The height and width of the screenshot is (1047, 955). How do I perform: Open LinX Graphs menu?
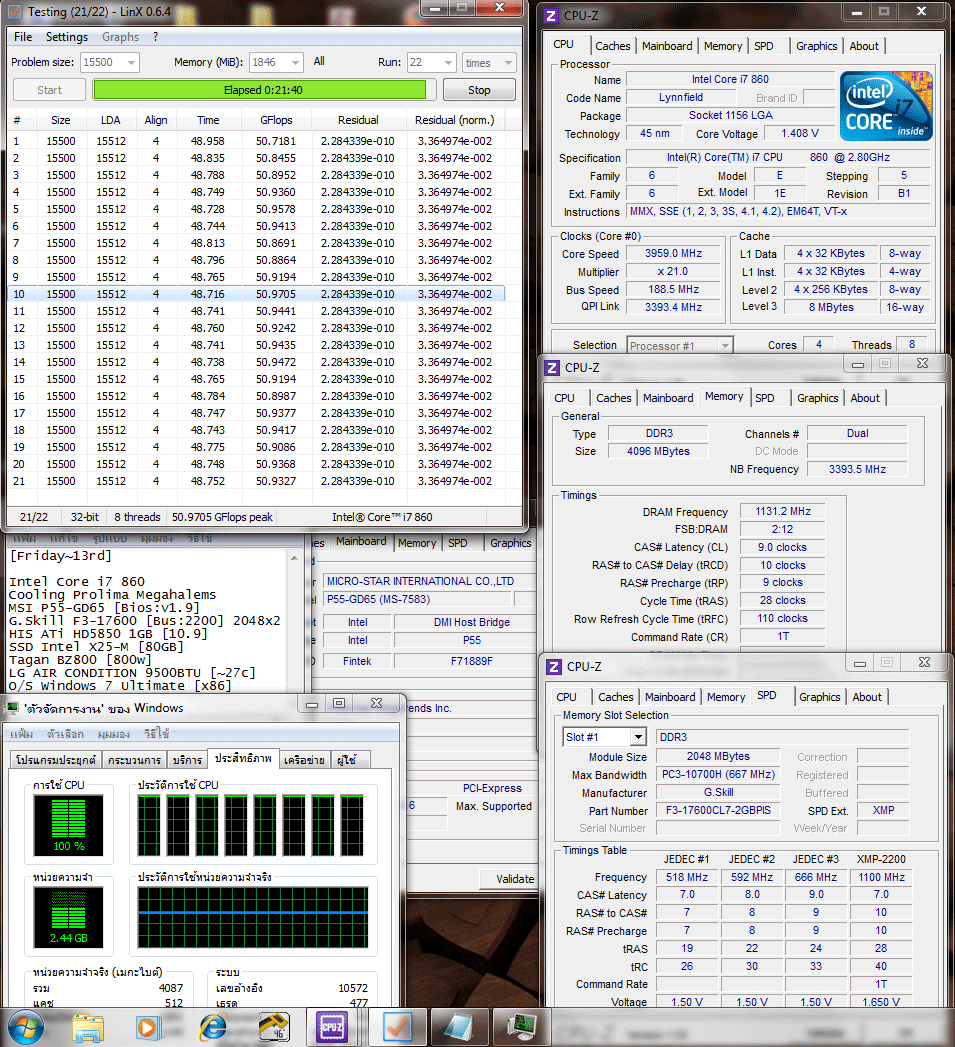coord(120,37)
